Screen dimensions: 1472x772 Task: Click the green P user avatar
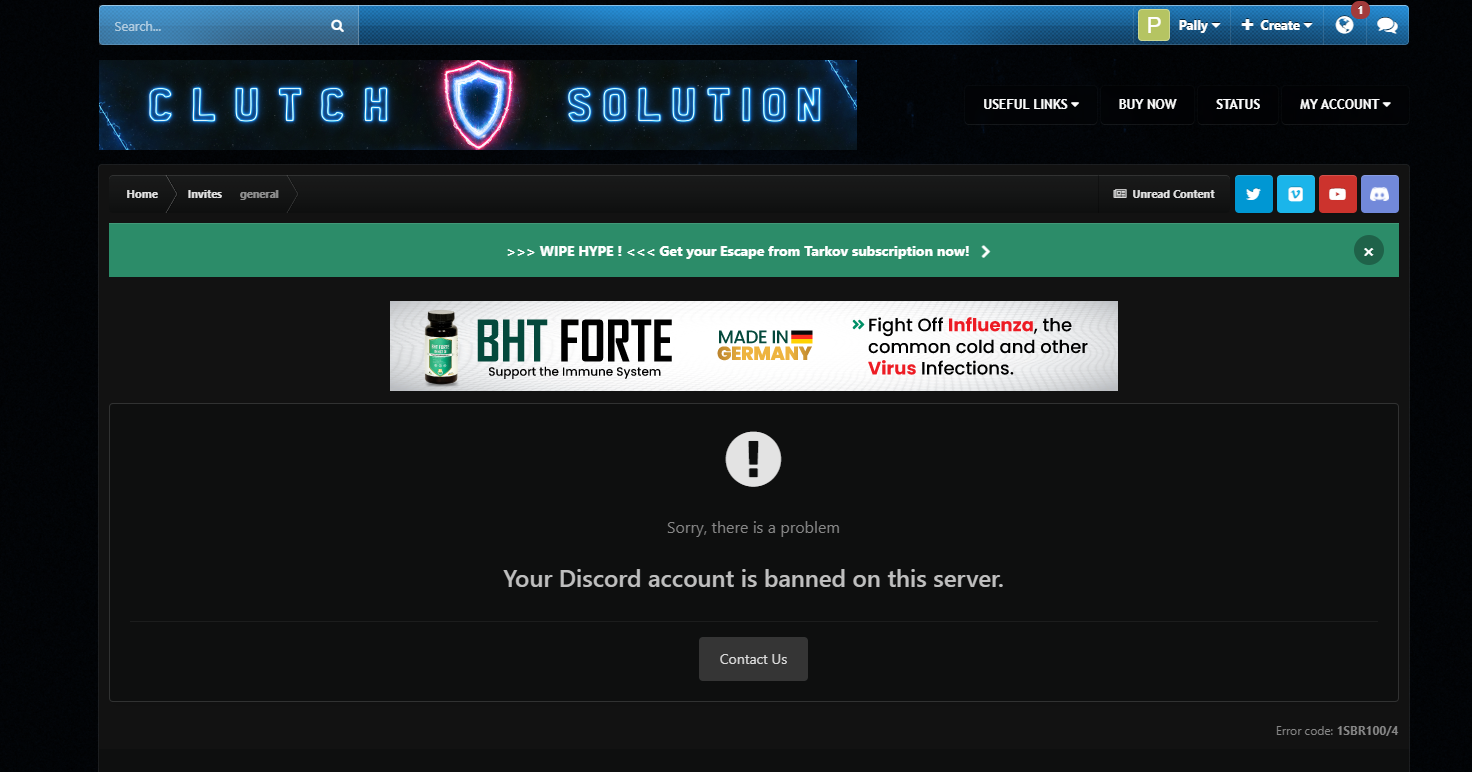tap(1153, 25)
